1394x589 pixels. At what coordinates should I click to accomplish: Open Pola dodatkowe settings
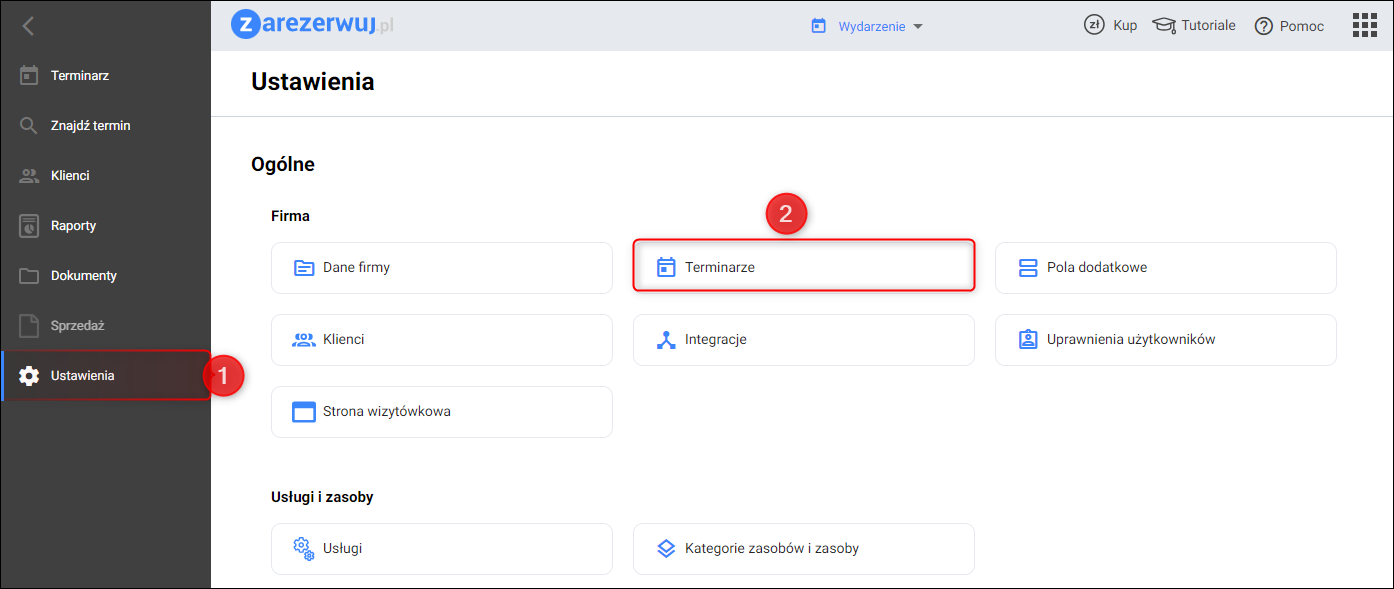point(1165,268)
